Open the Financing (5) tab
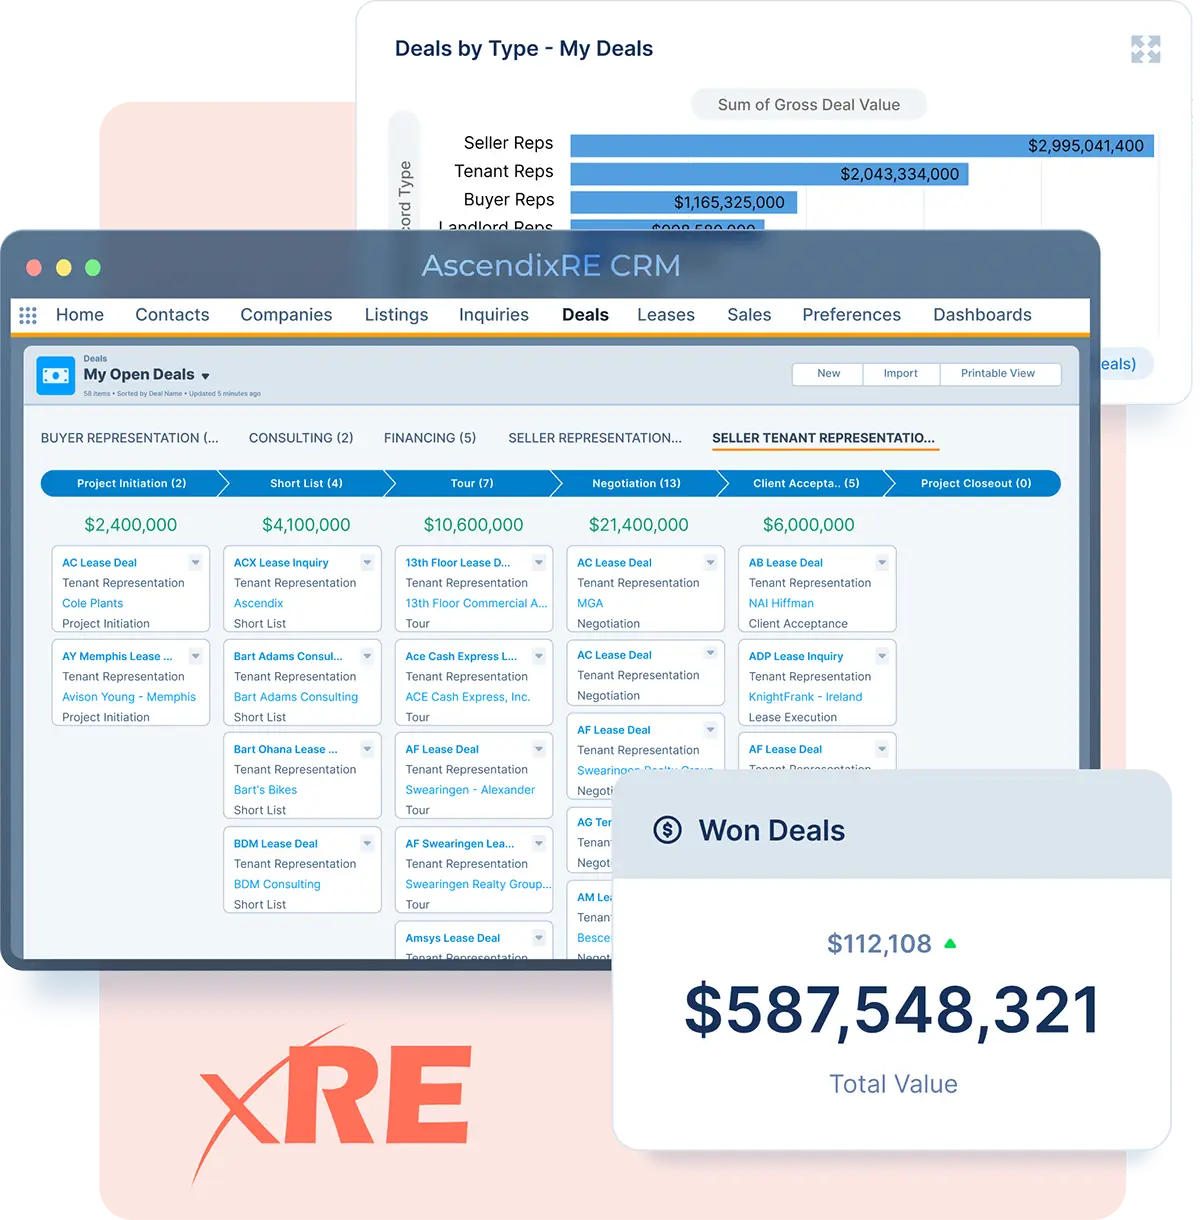Screen dimensions: 1200x1220 [430, 438]
